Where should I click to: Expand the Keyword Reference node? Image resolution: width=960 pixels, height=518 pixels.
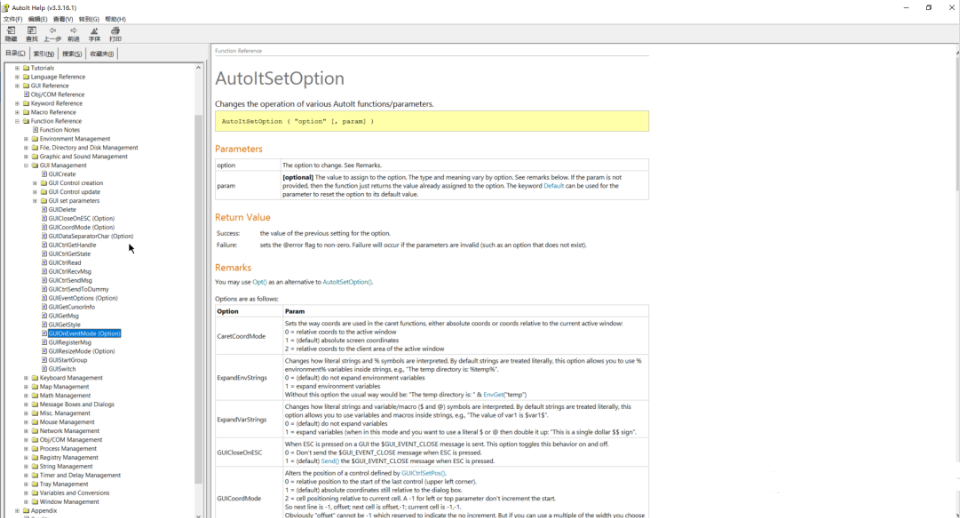tap(17, 103)
